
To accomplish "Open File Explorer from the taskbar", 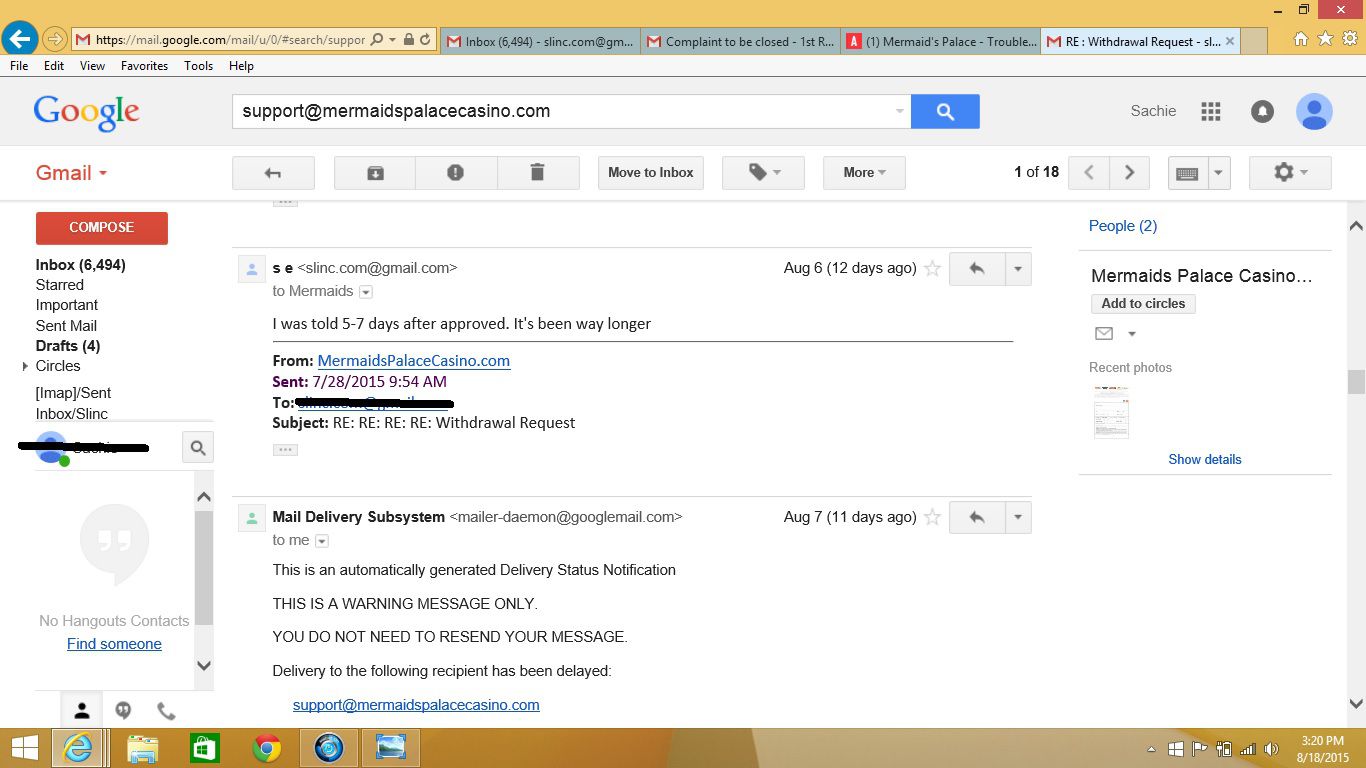I will point(143,748).
